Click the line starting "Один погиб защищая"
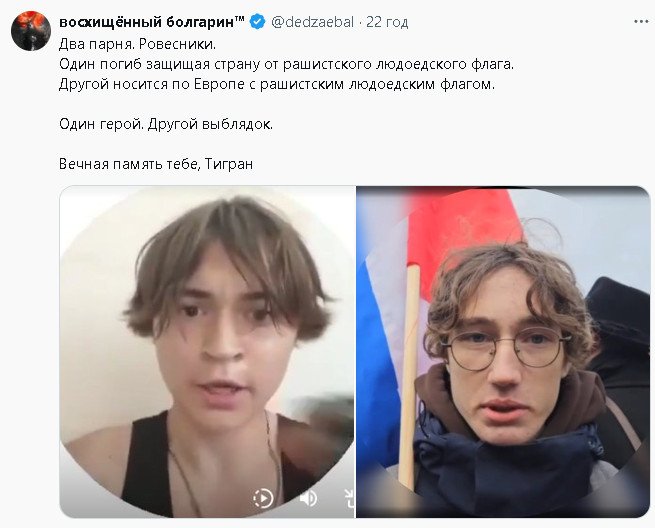 point(286,64)
